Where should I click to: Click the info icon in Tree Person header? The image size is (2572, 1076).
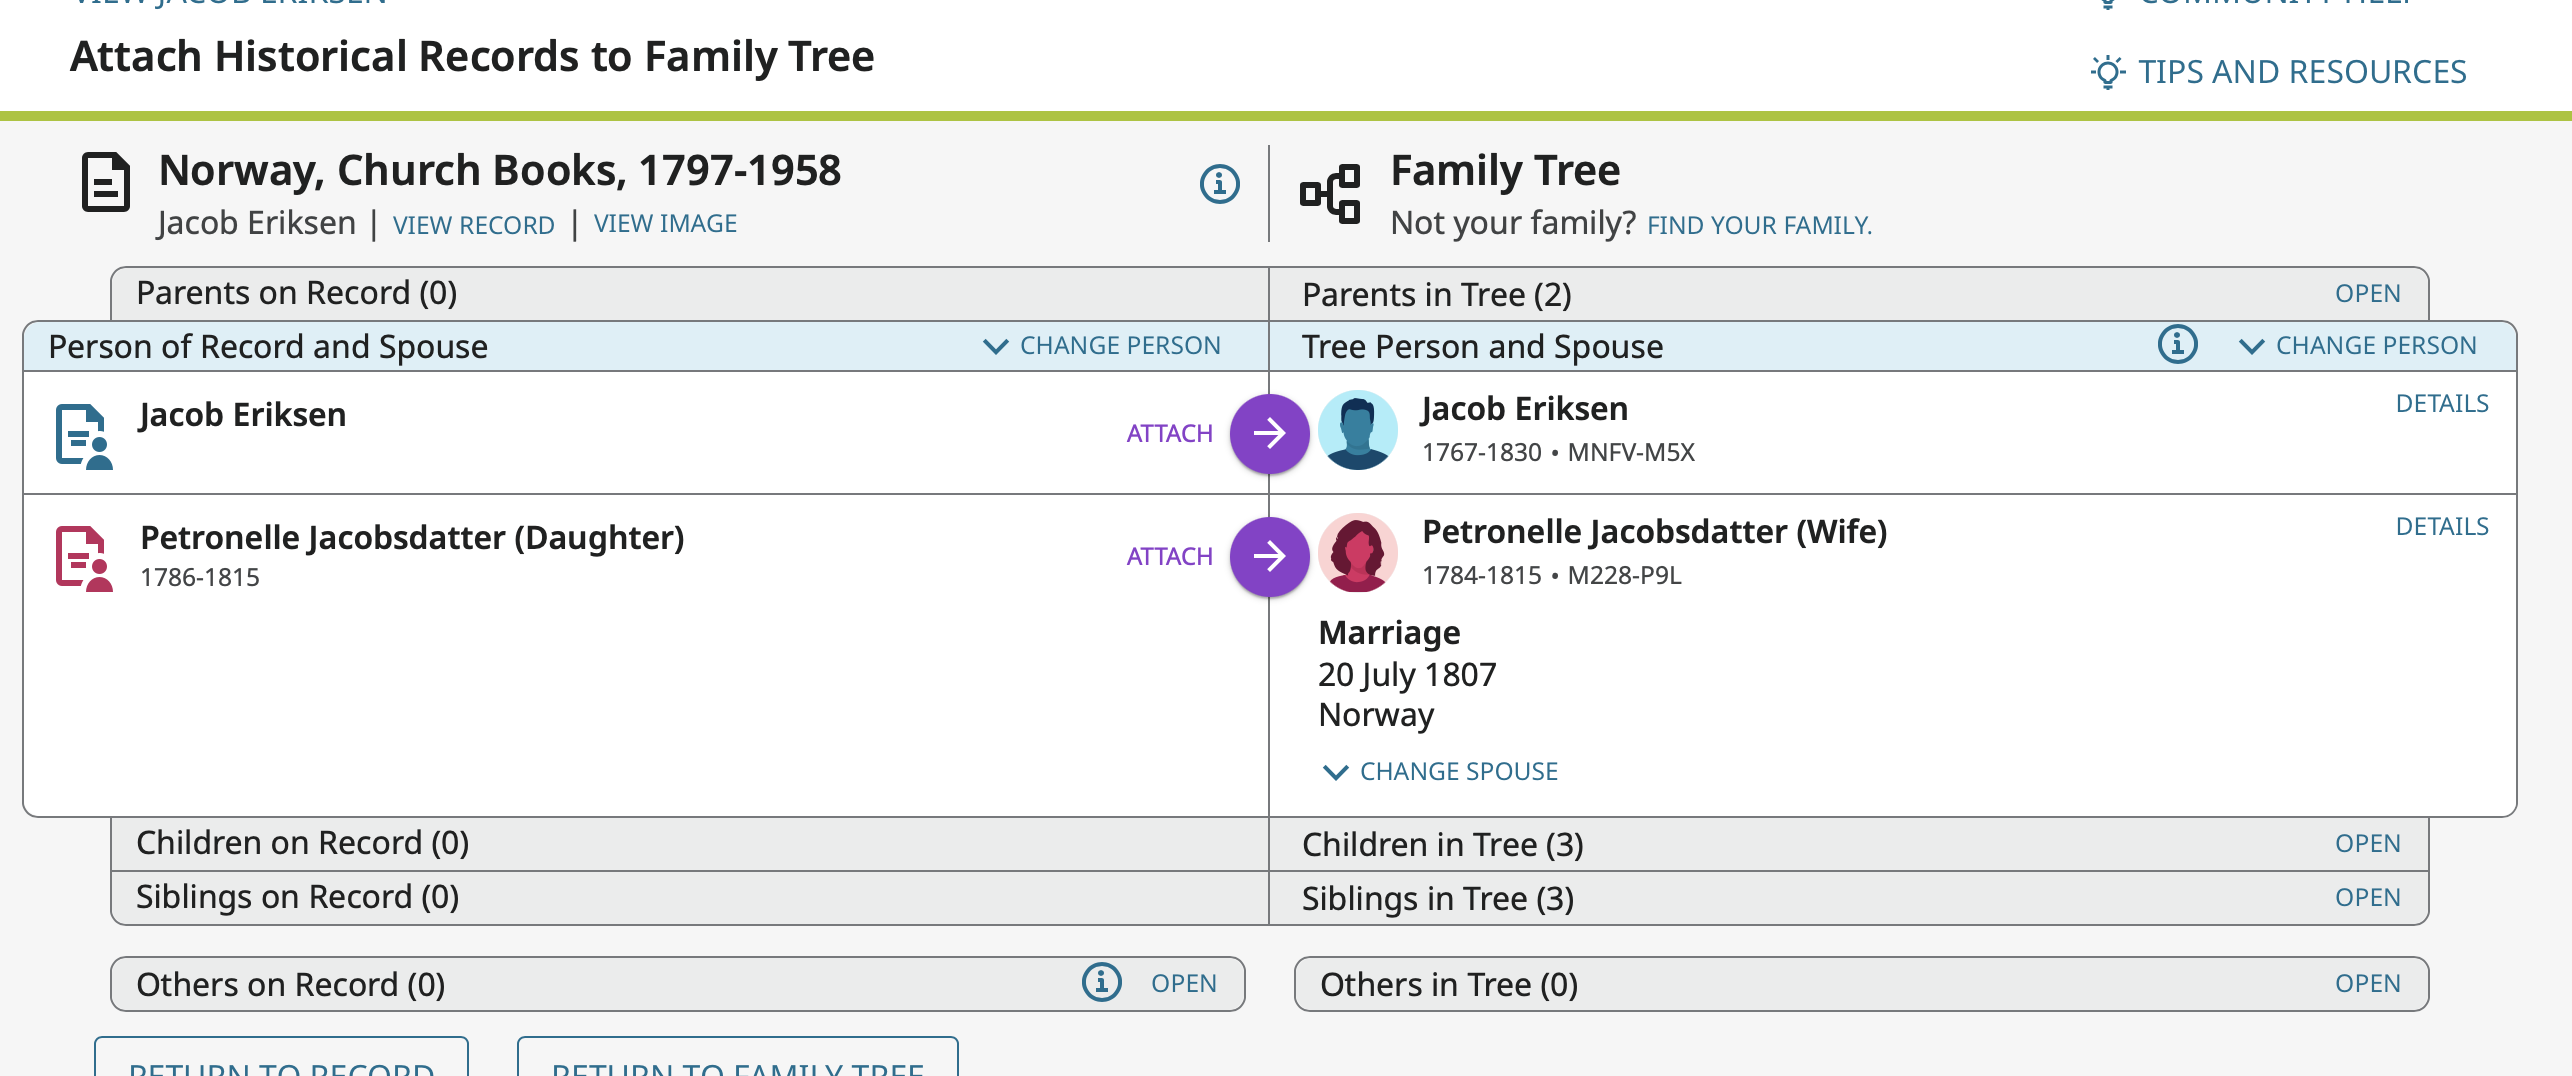click(x=2177, y=345)
